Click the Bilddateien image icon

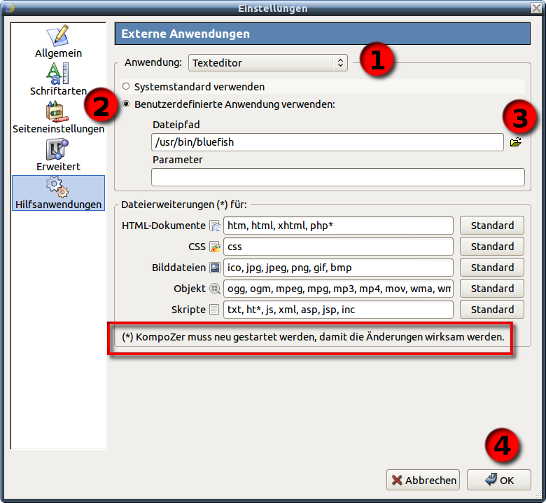click(x=214, y=268)
